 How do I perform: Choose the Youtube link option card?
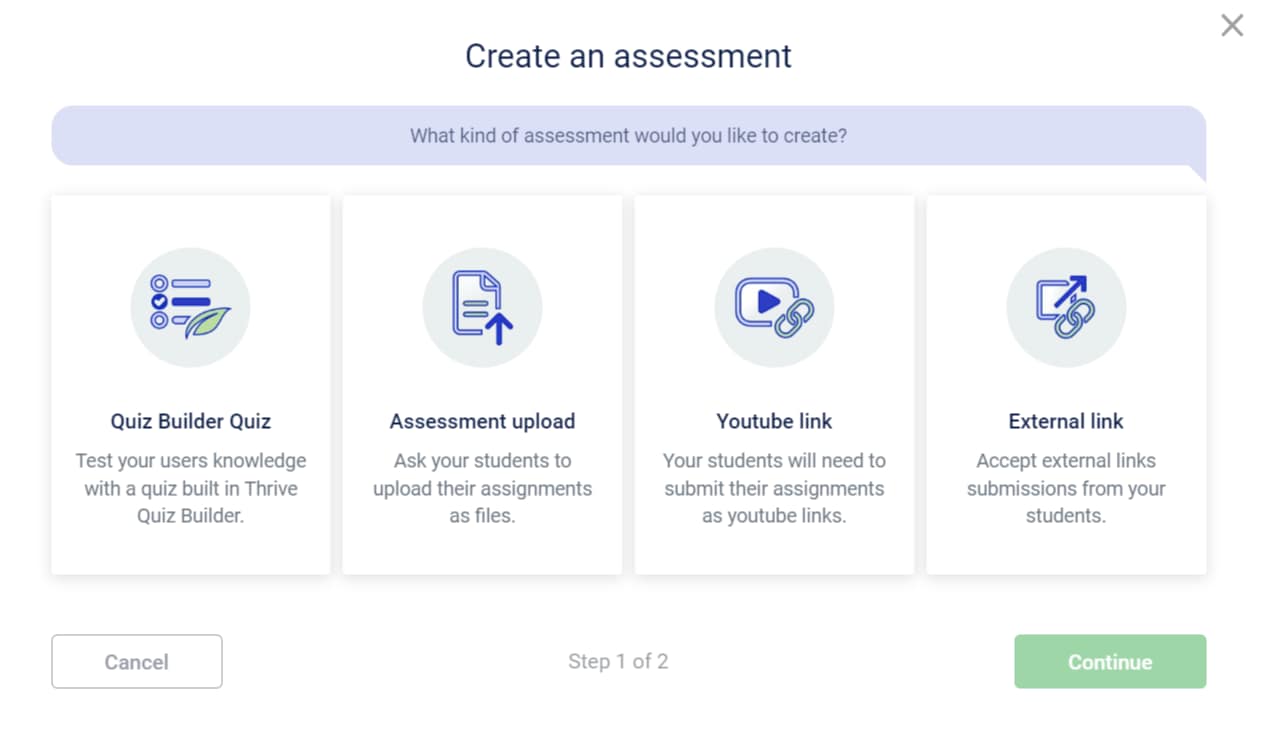[774, 384]
